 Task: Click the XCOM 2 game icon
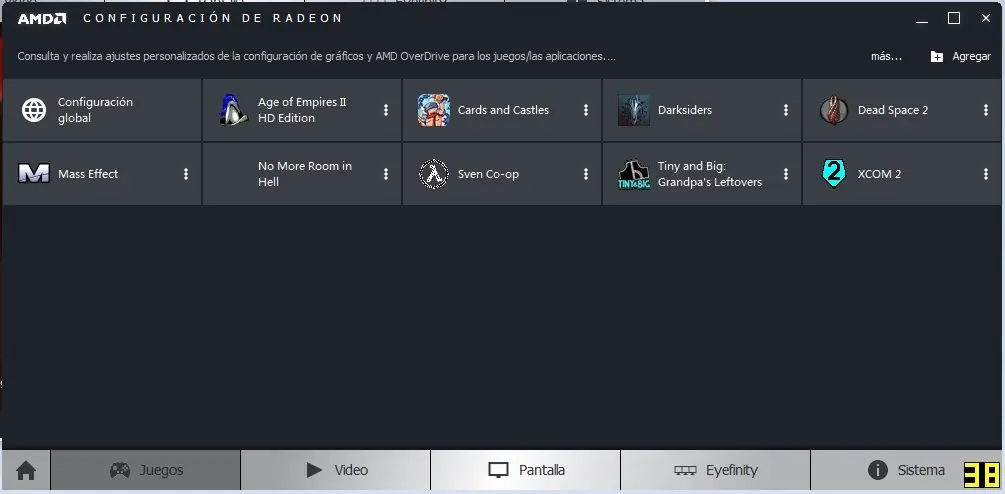[x=834, y=174]
